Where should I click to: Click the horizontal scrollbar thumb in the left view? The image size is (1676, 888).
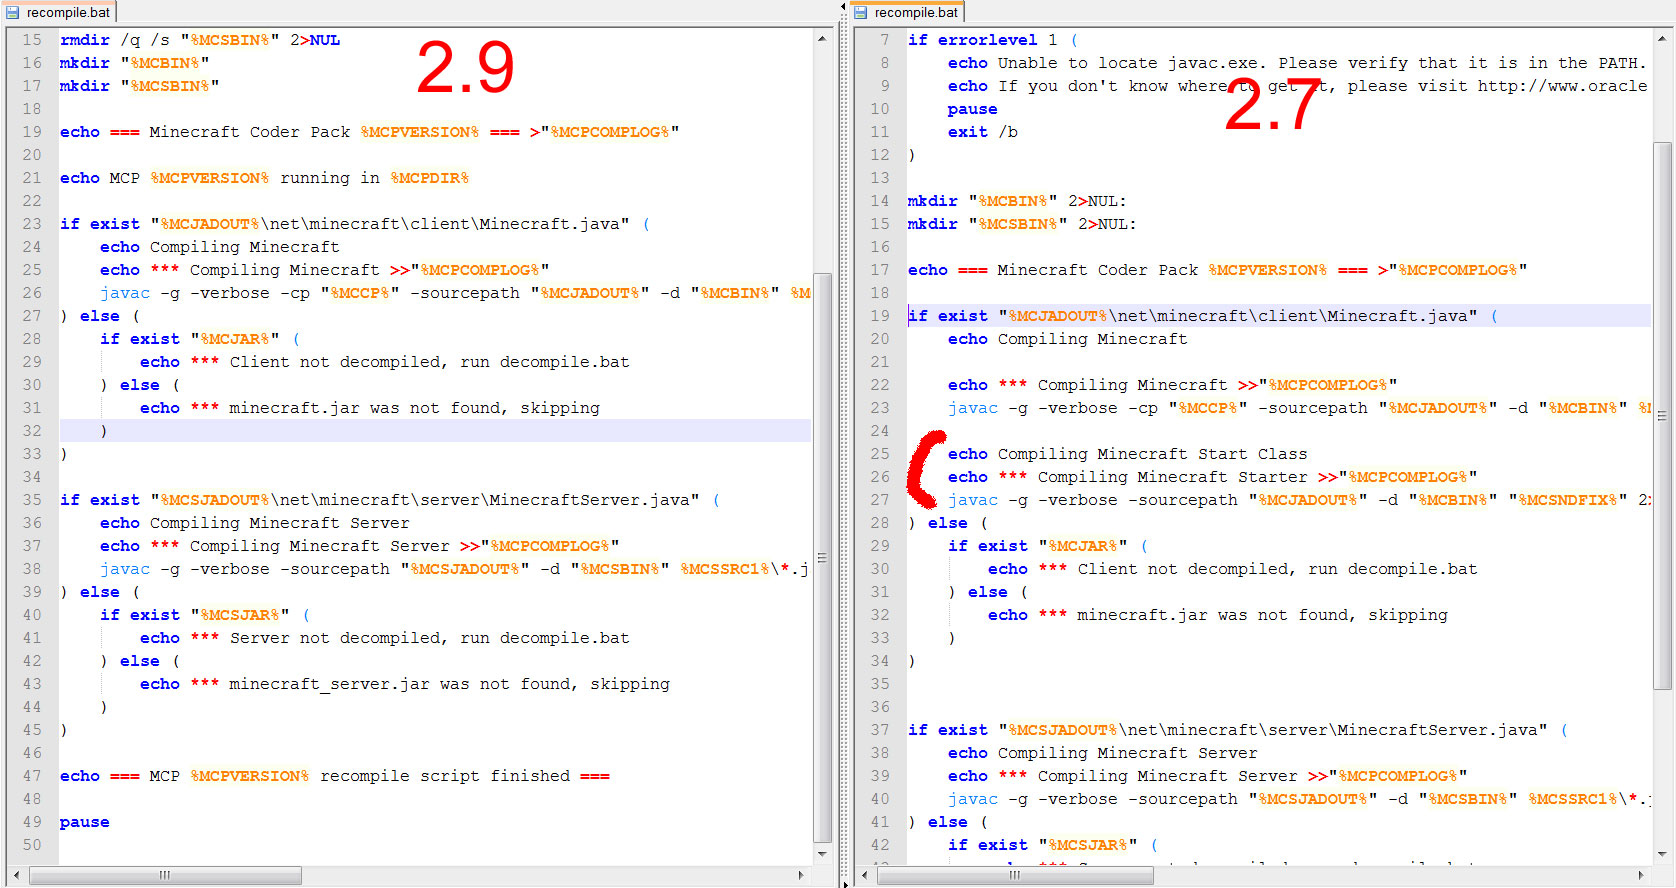[165, 875]
